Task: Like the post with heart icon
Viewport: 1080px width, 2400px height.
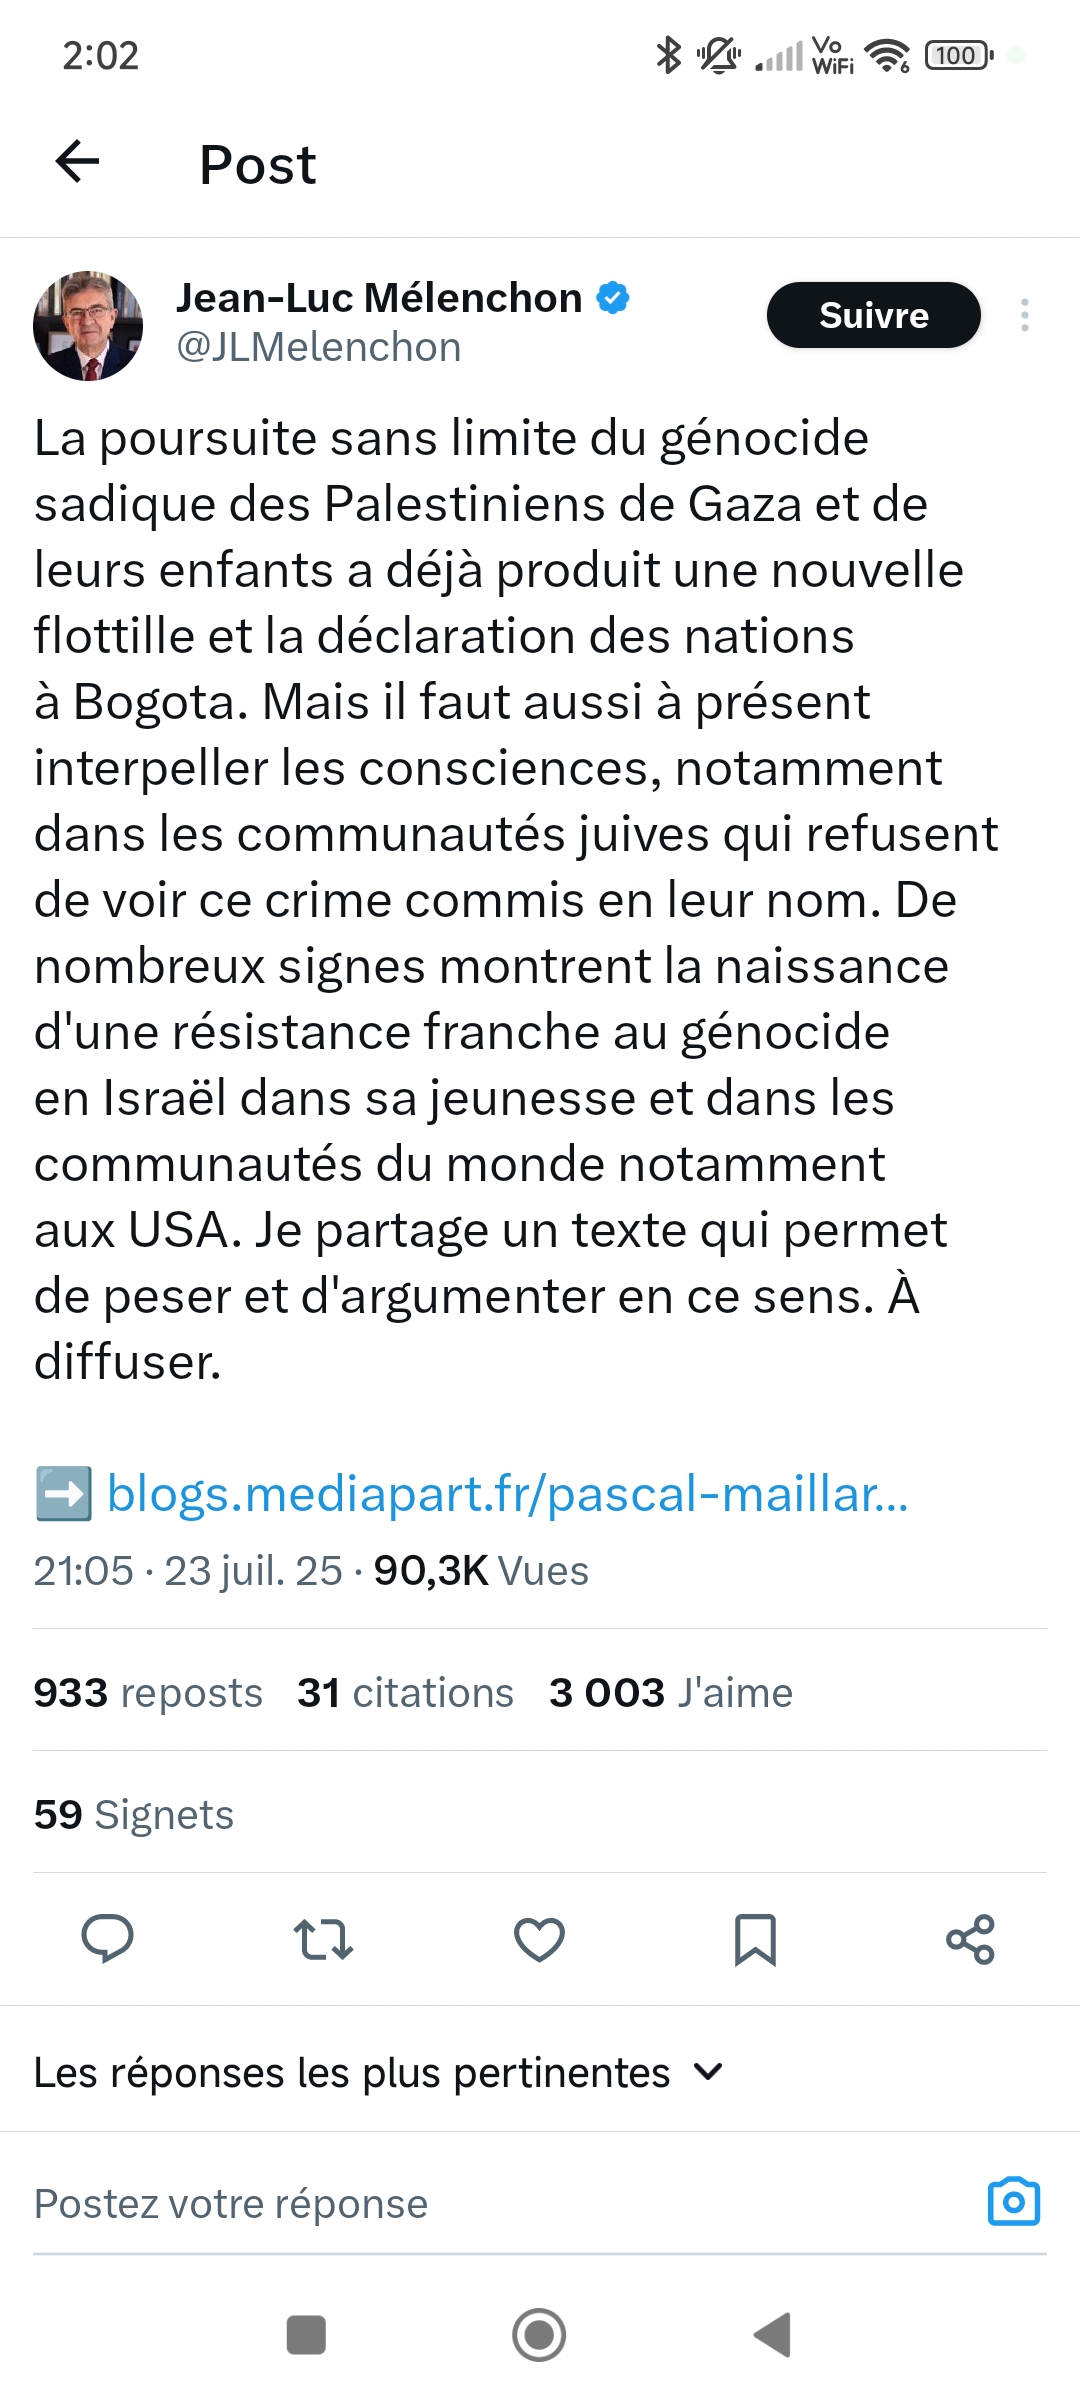Action: click(x=539, y=1939)
